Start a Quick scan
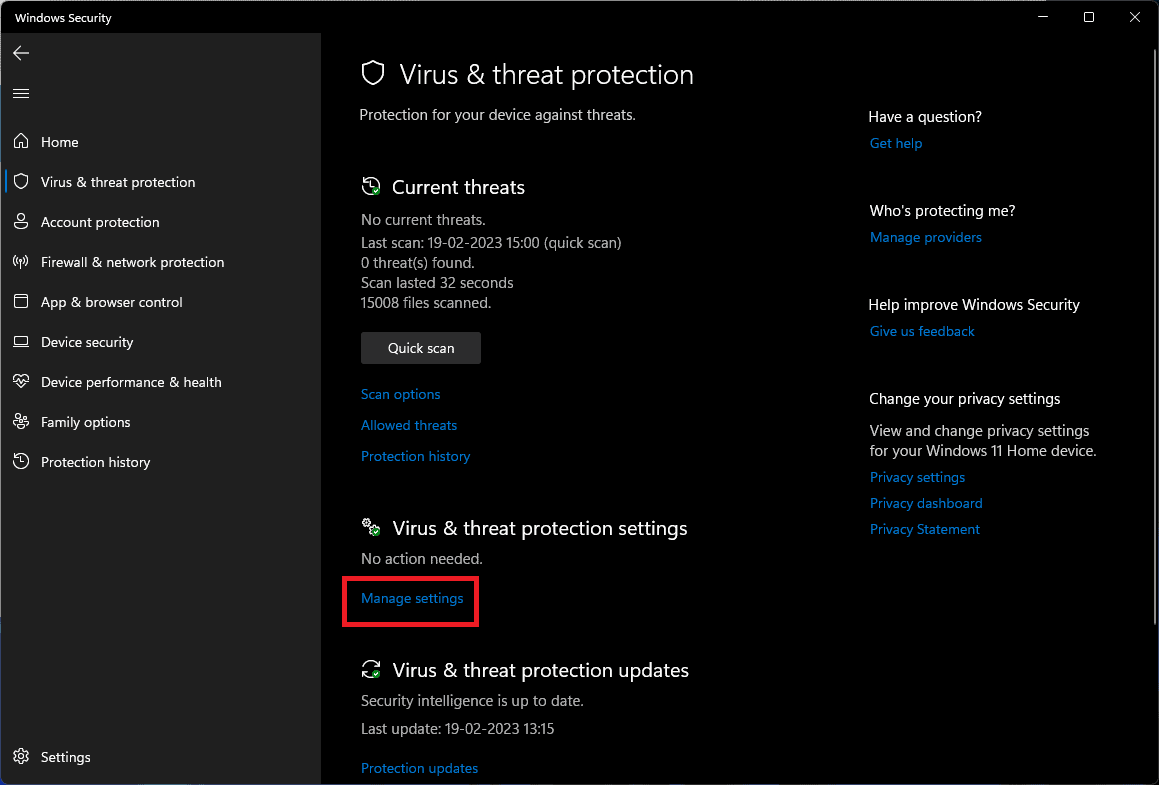Screen dimensions: 1159x785 [421, 348]
